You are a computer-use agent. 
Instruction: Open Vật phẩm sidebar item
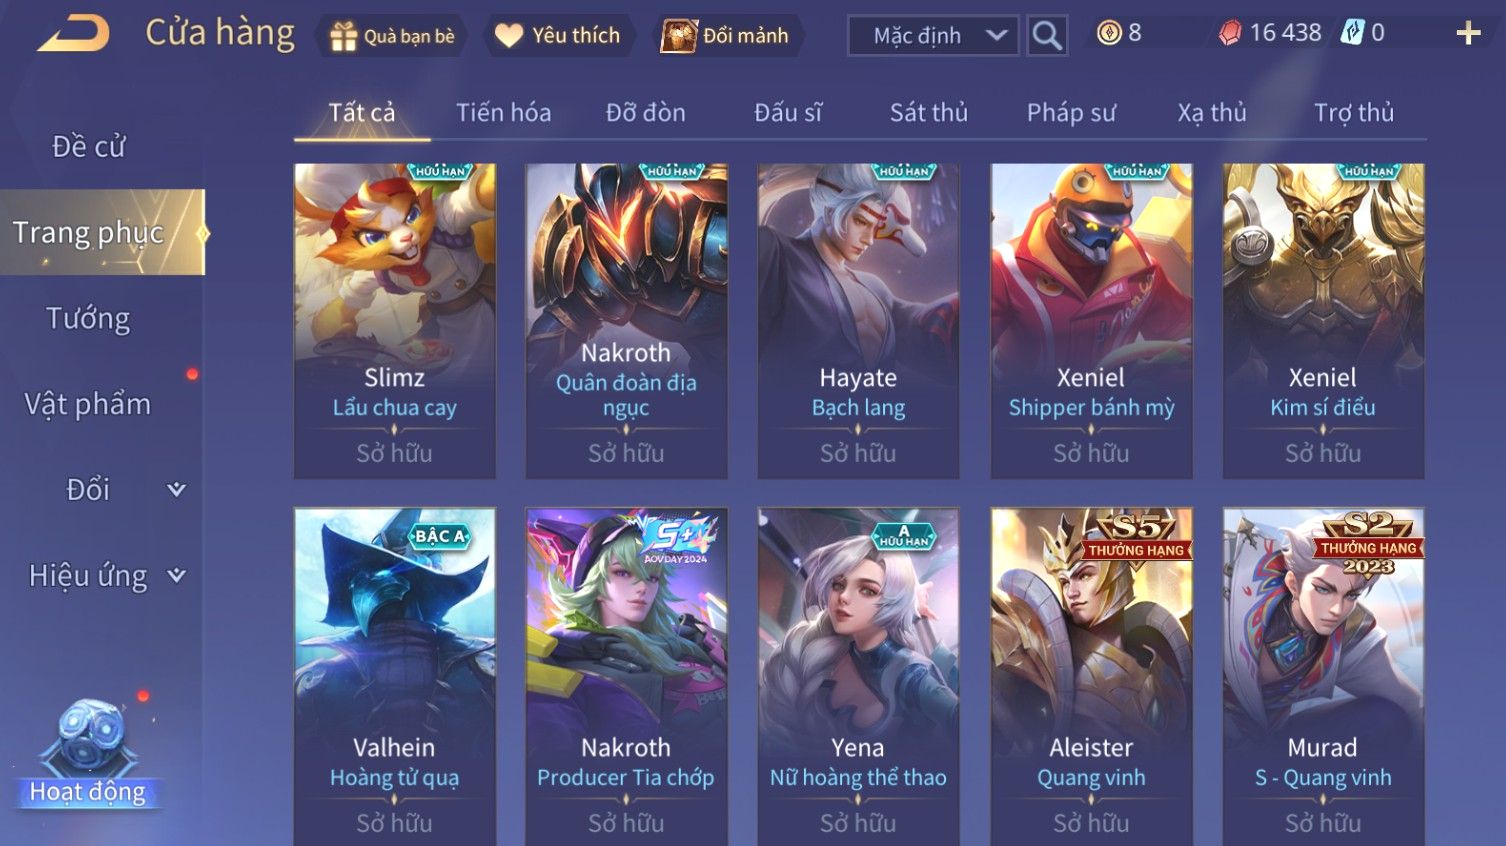[x=88, y=404]
